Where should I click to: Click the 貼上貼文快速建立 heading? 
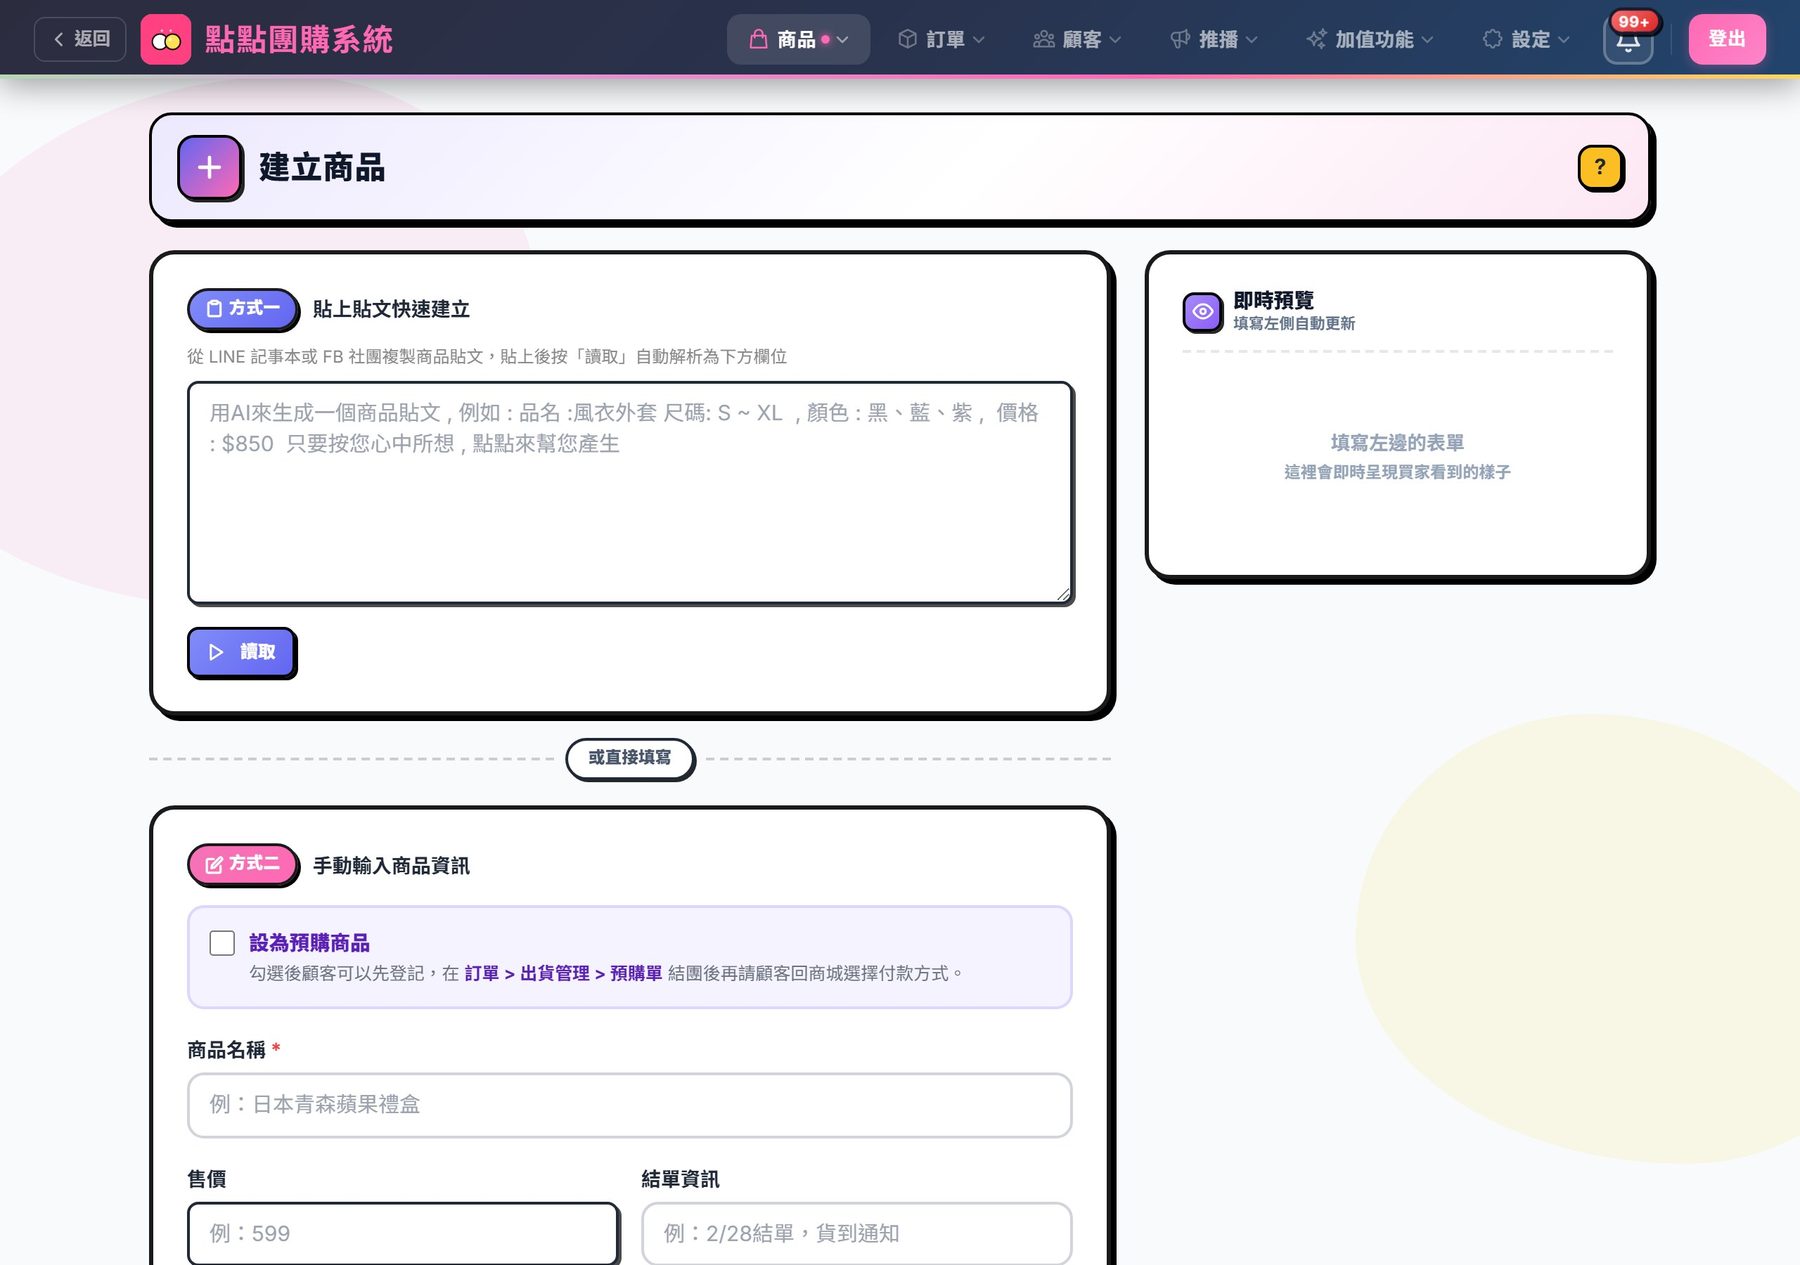coord(391,309)
